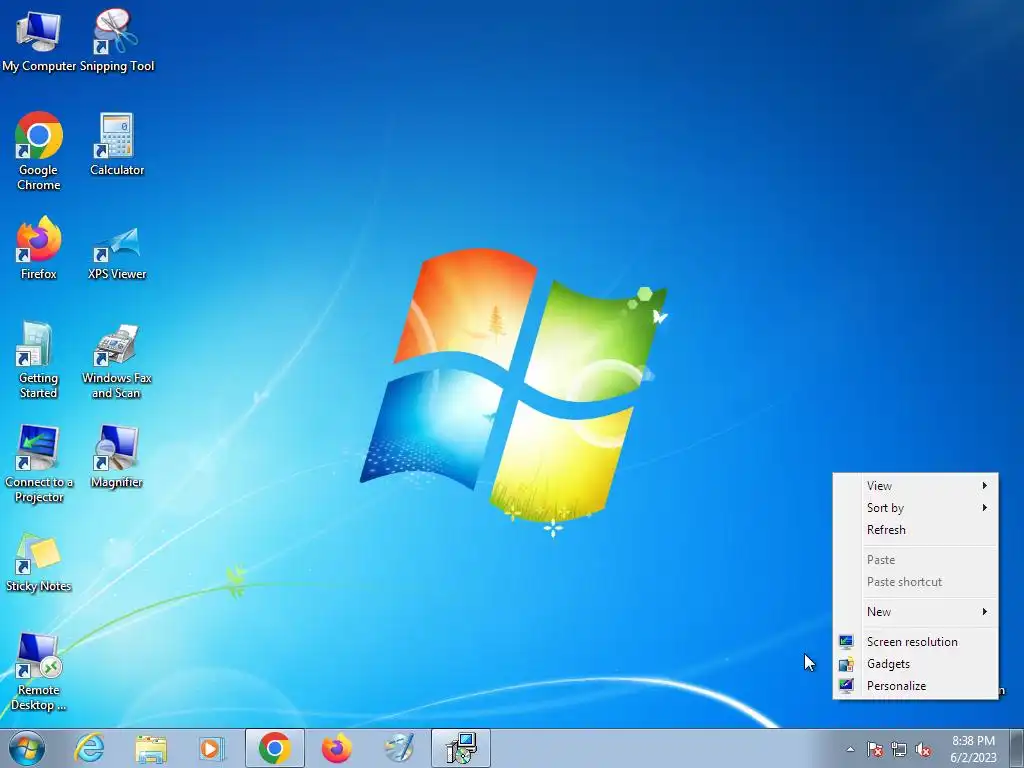Launch Internet Explorer from the taskbar
1024x768 pixels.
tap(89, 748)
